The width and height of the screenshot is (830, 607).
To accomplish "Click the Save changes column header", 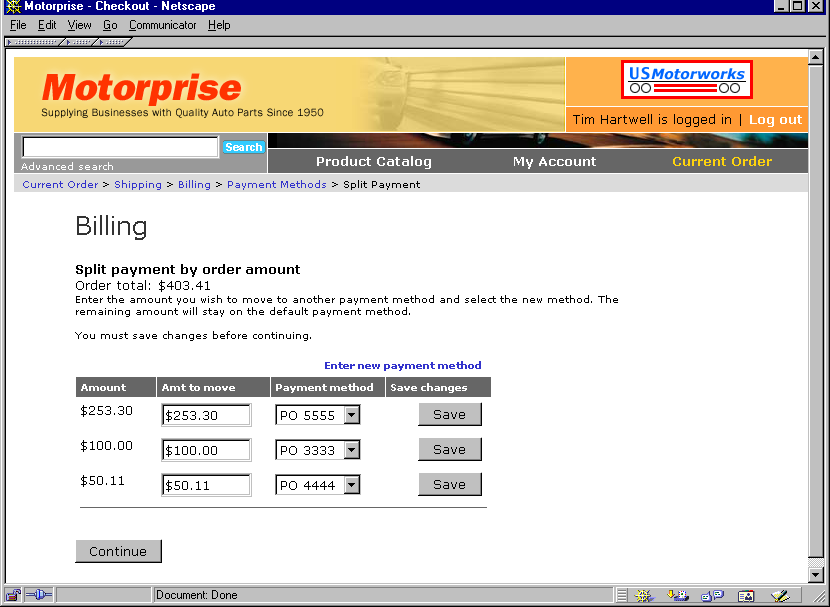I will point(438,387).
